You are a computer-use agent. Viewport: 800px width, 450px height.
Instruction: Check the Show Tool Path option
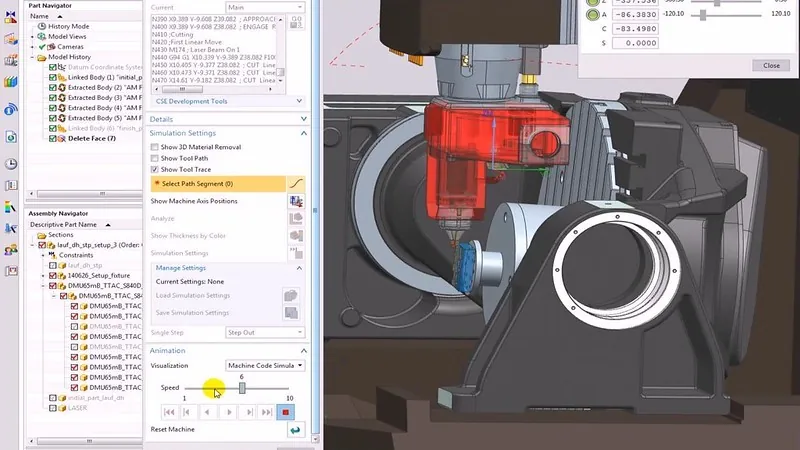tap(154, 158)
